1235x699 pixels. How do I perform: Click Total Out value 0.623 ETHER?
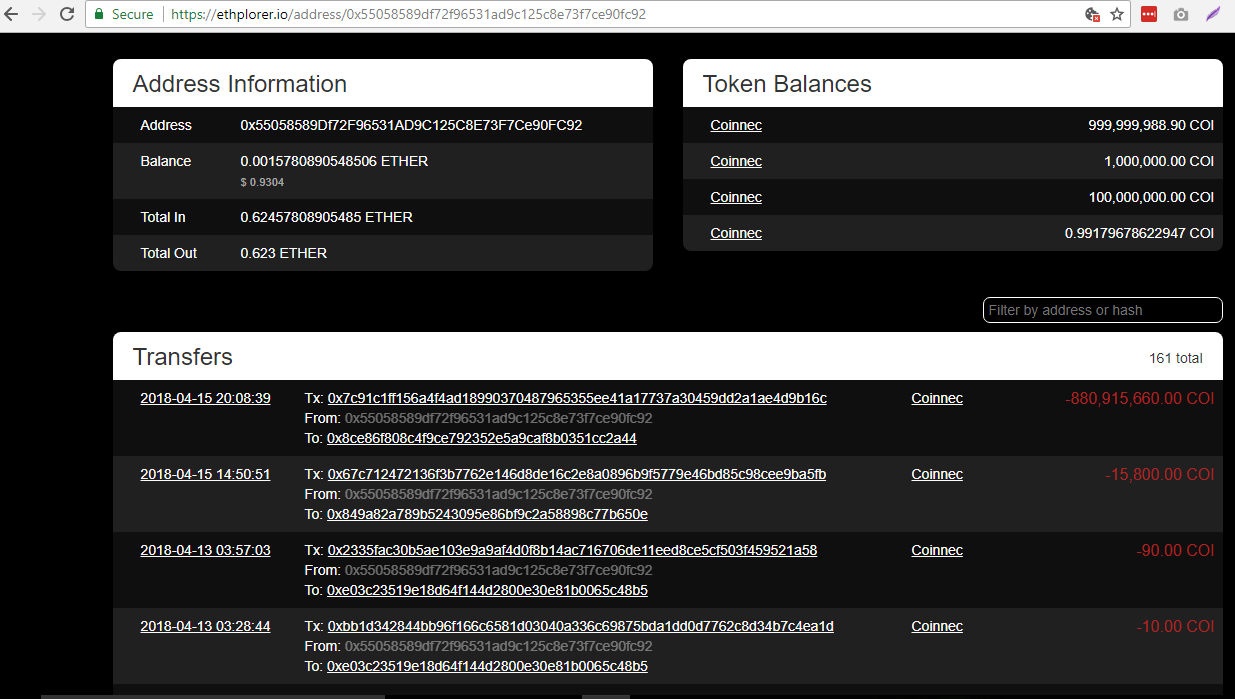[x=283, y=253]
